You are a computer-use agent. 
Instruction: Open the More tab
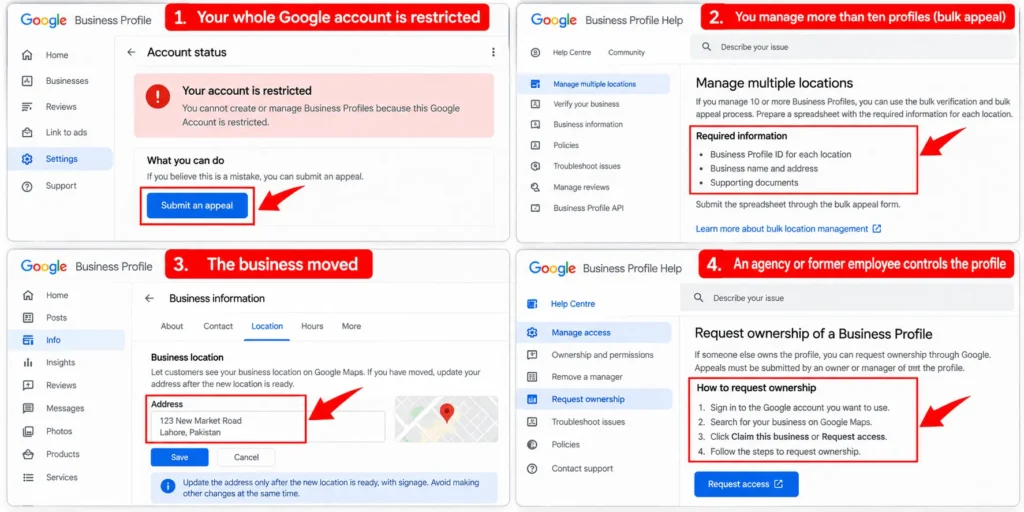point(351,326)
